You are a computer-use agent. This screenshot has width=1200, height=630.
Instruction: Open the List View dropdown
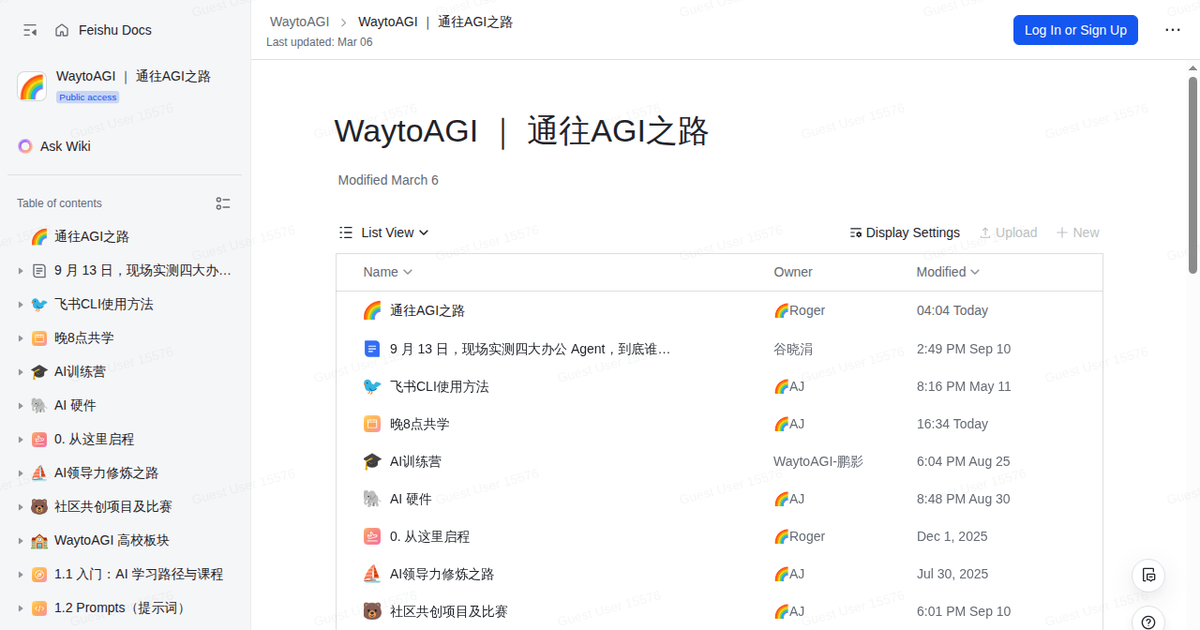pyautogui.click(x=384, y=232)
